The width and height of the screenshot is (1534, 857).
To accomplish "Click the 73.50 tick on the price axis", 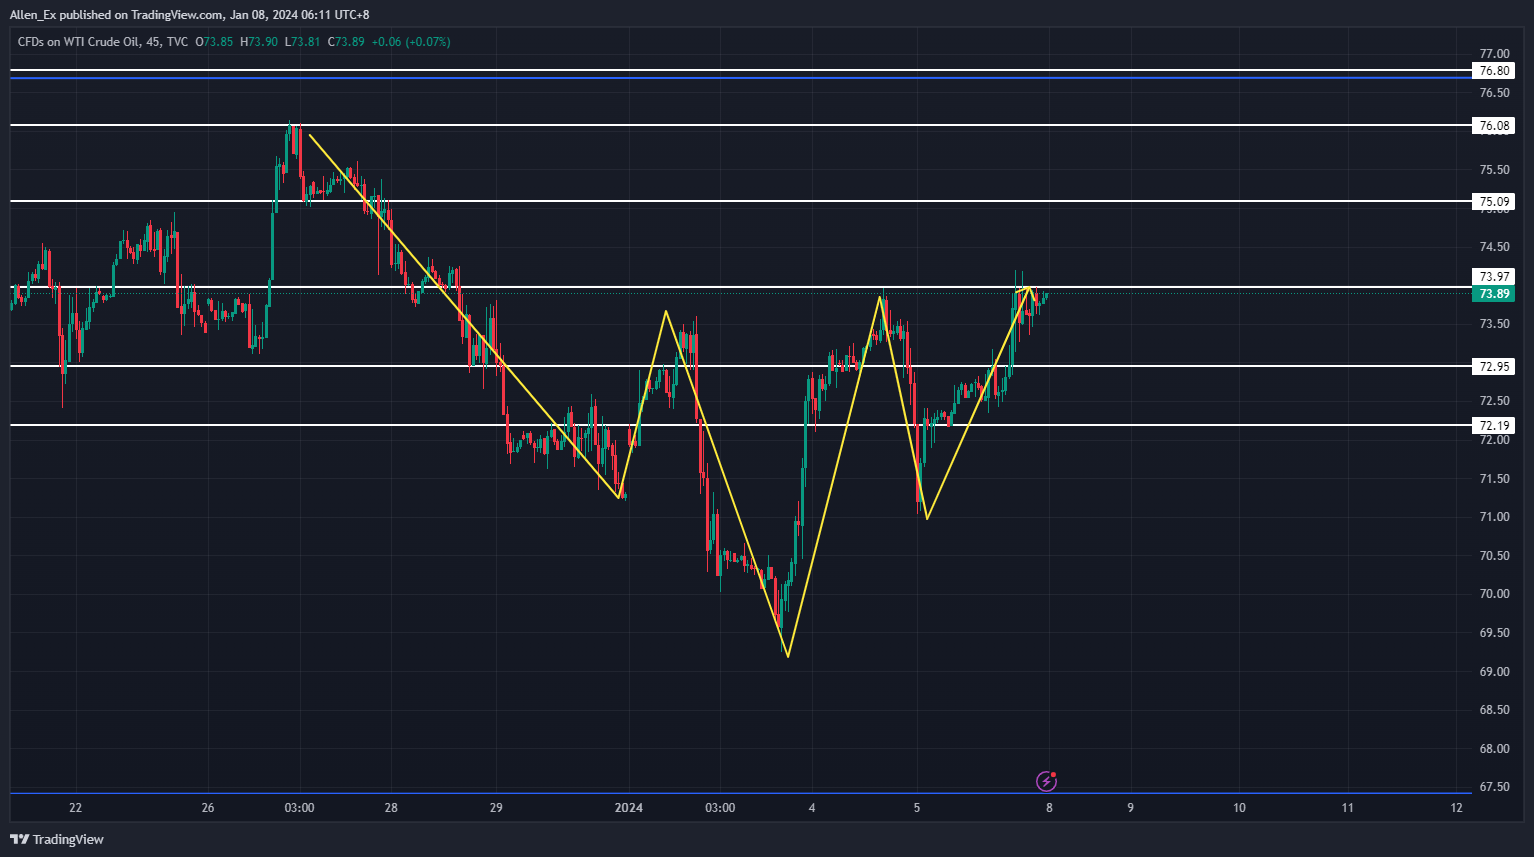I will click(1494, 324).
